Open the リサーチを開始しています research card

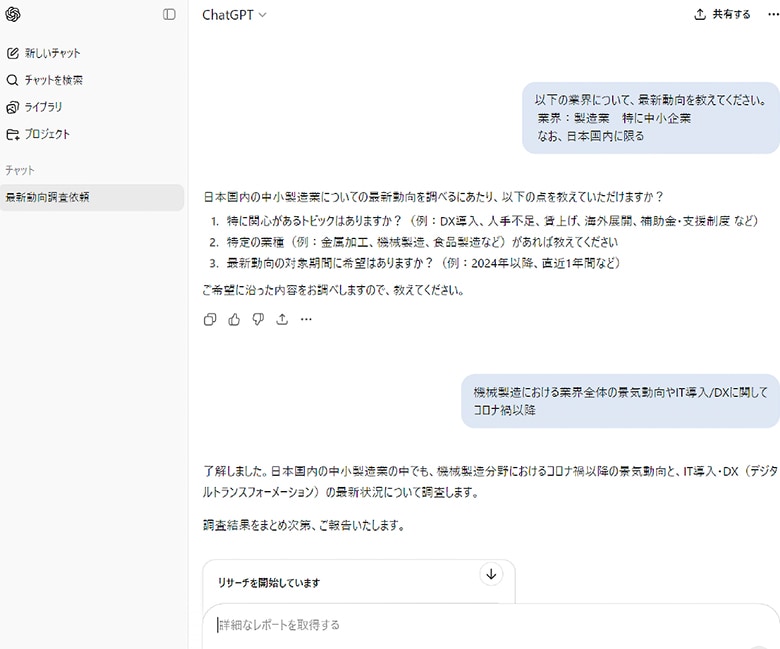click(x=350, y=582)
